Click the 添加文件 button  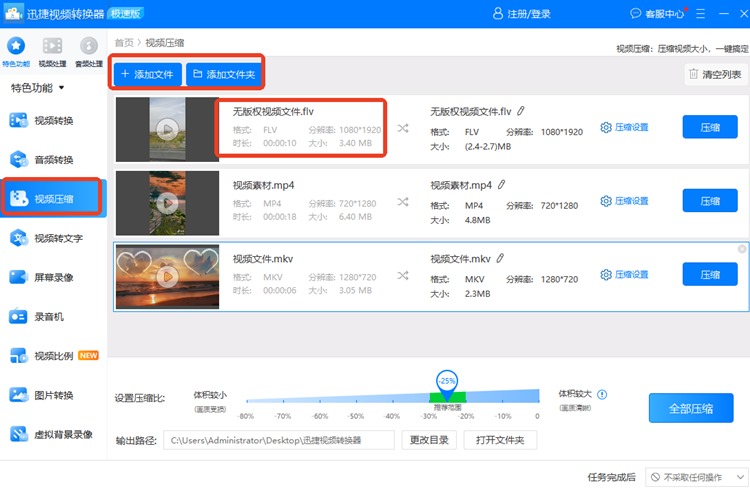coord(147,74)
